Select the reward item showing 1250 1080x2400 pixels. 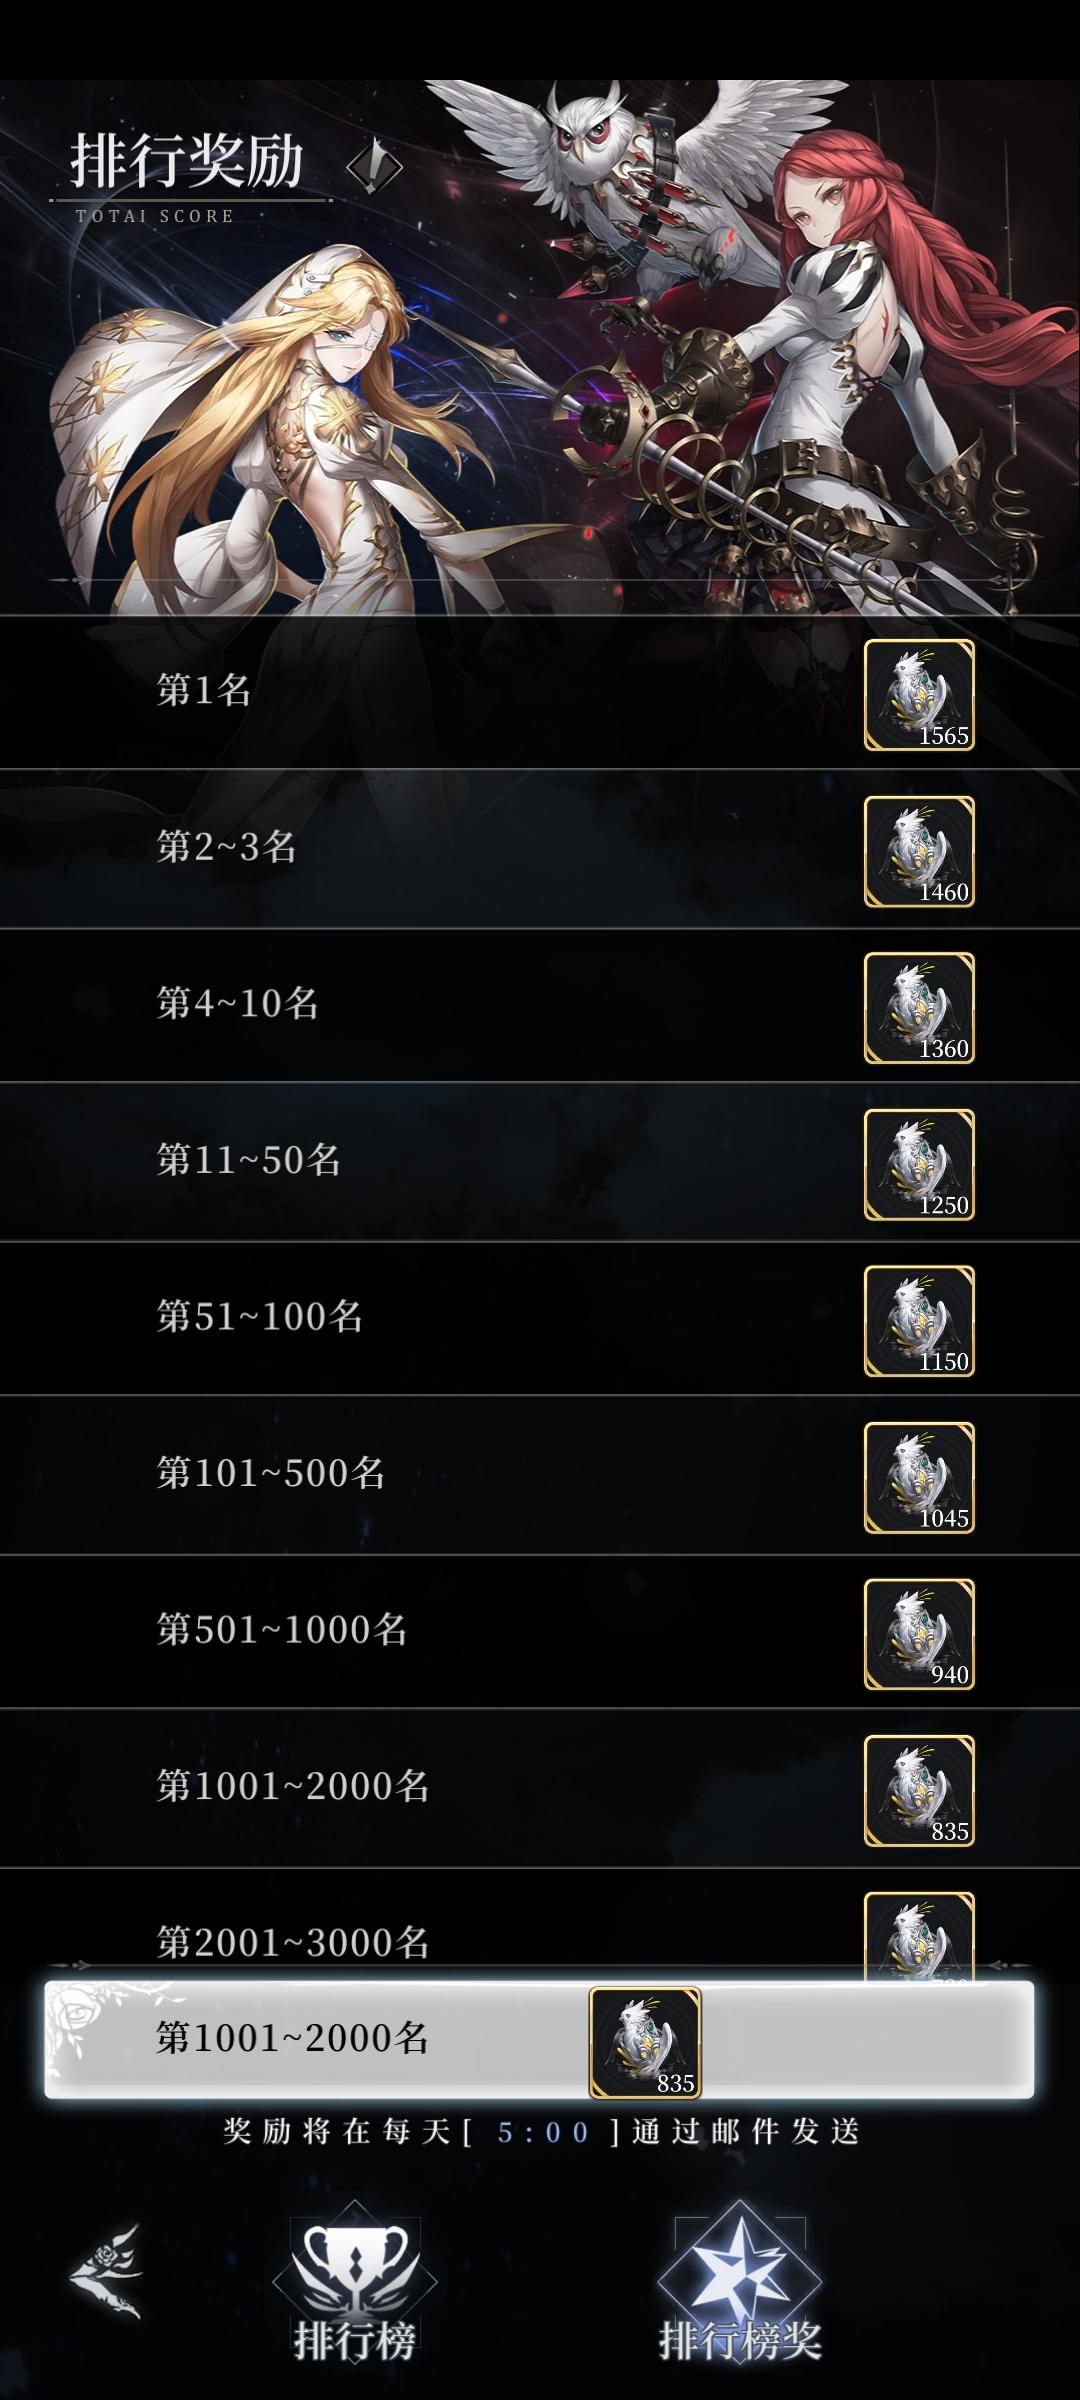[919, 1165]
